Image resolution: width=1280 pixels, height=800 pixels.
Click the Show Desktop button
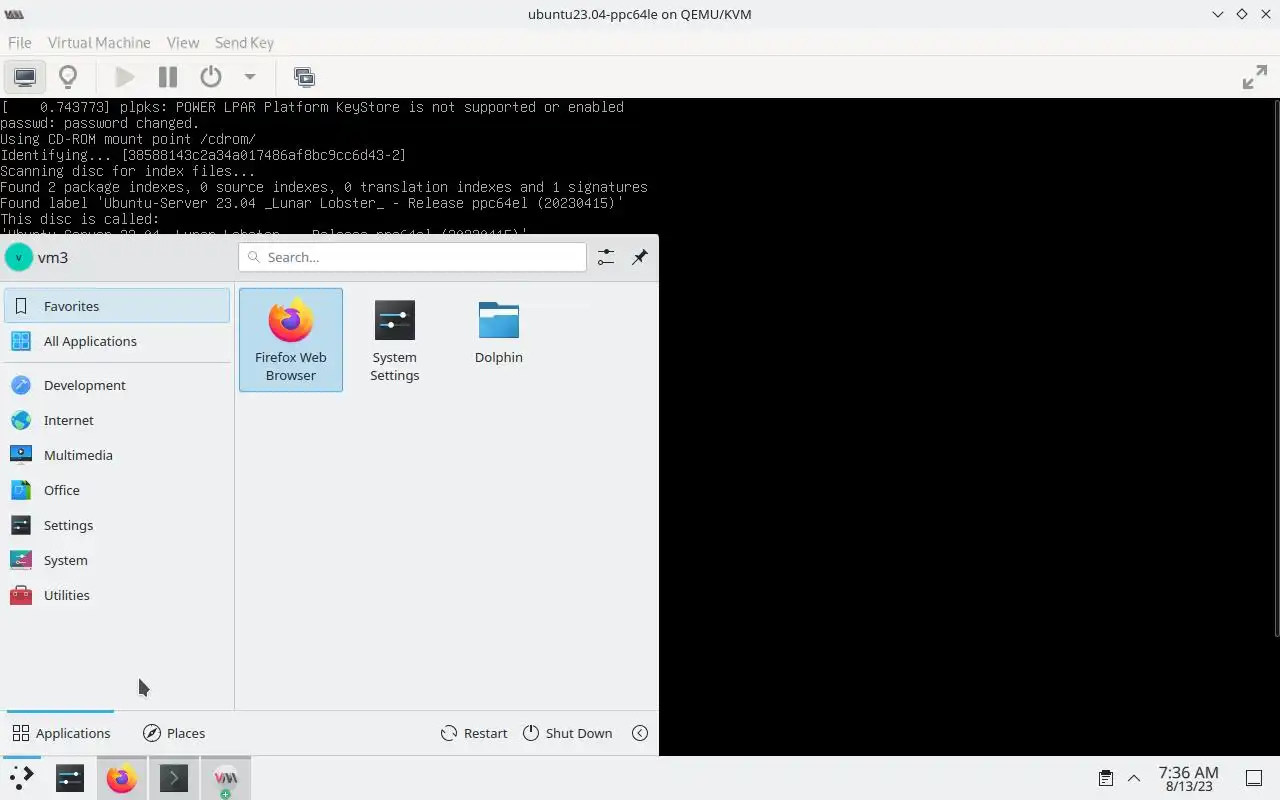(1254, 778)
